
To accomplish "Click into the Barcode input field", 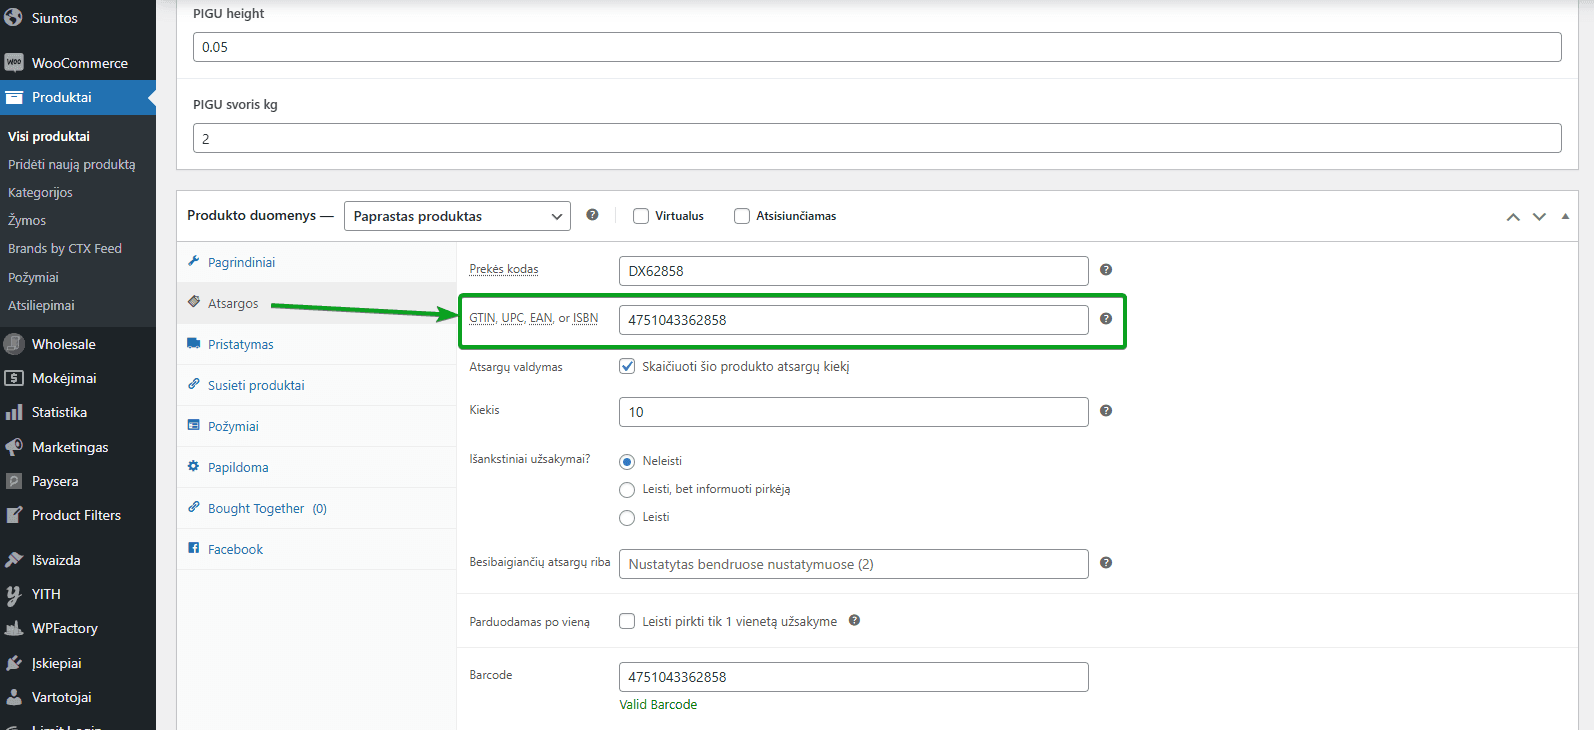I will (853, 677).
